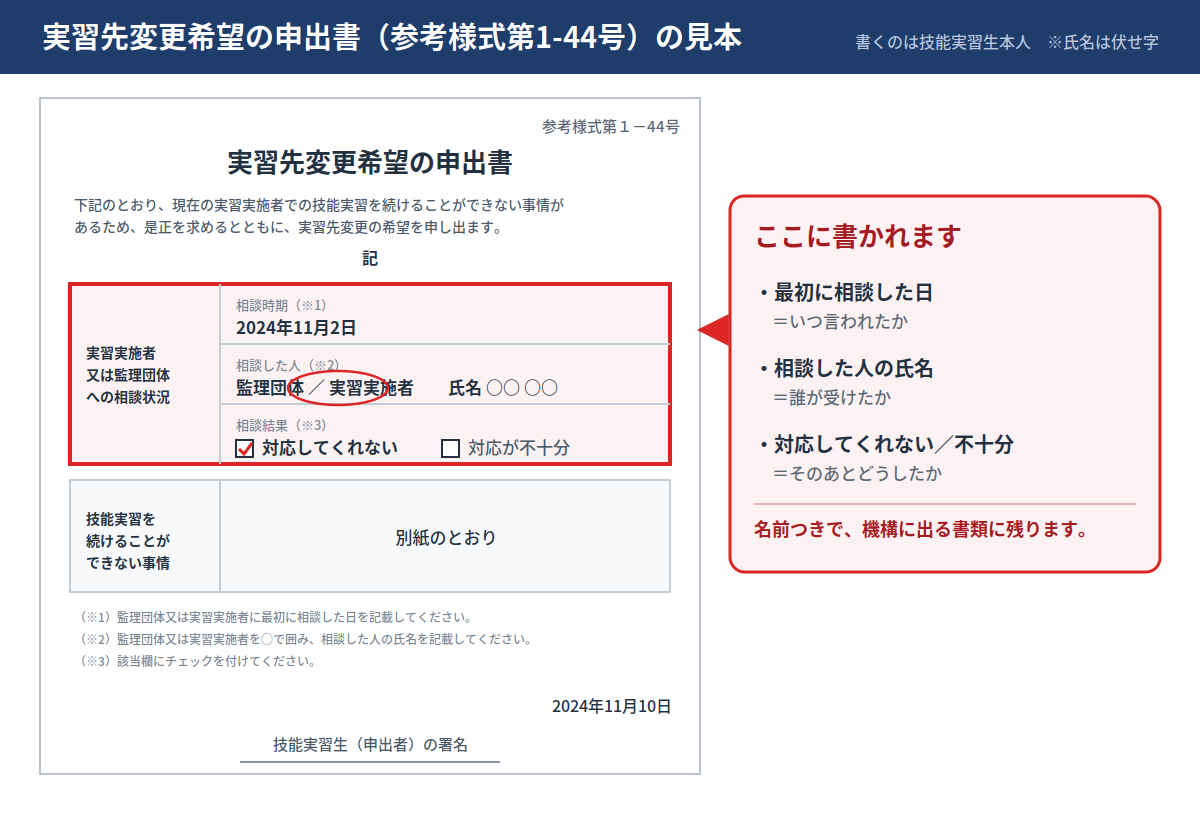This screenshot has width=1200, height=820.
Task: Click the date 2024年11月2日 in 相談時期
Action: pyautogui.click(x=296, y=327)
